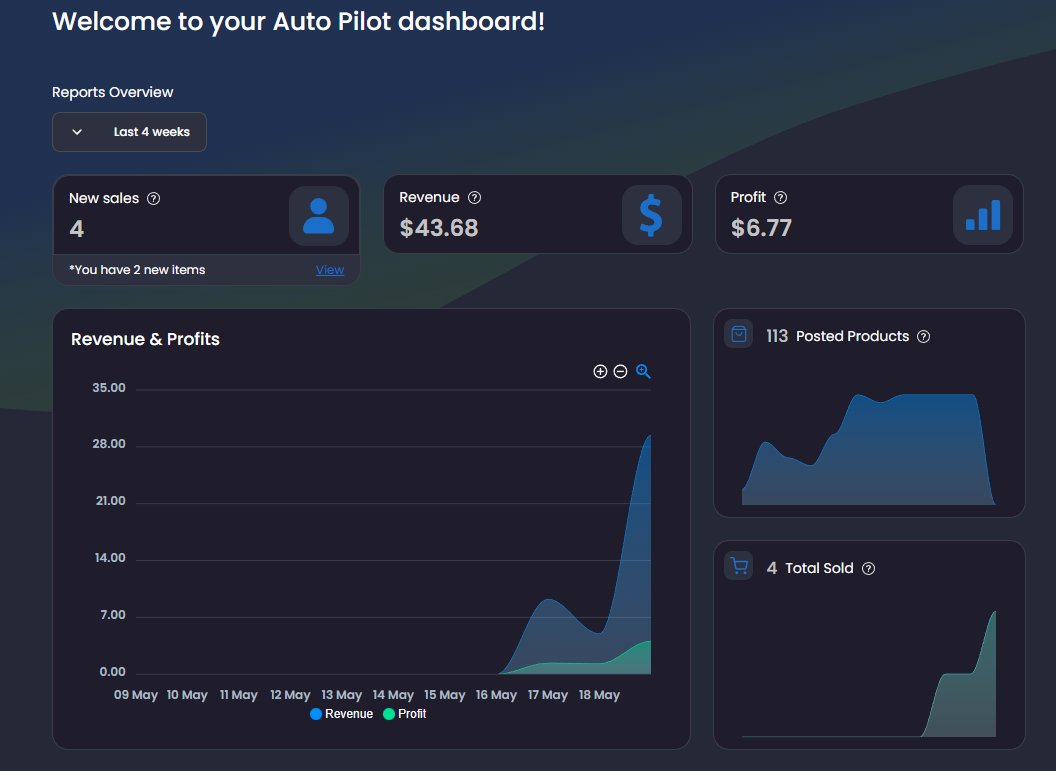Click the *You have 2 new items text

pos(137,270)
